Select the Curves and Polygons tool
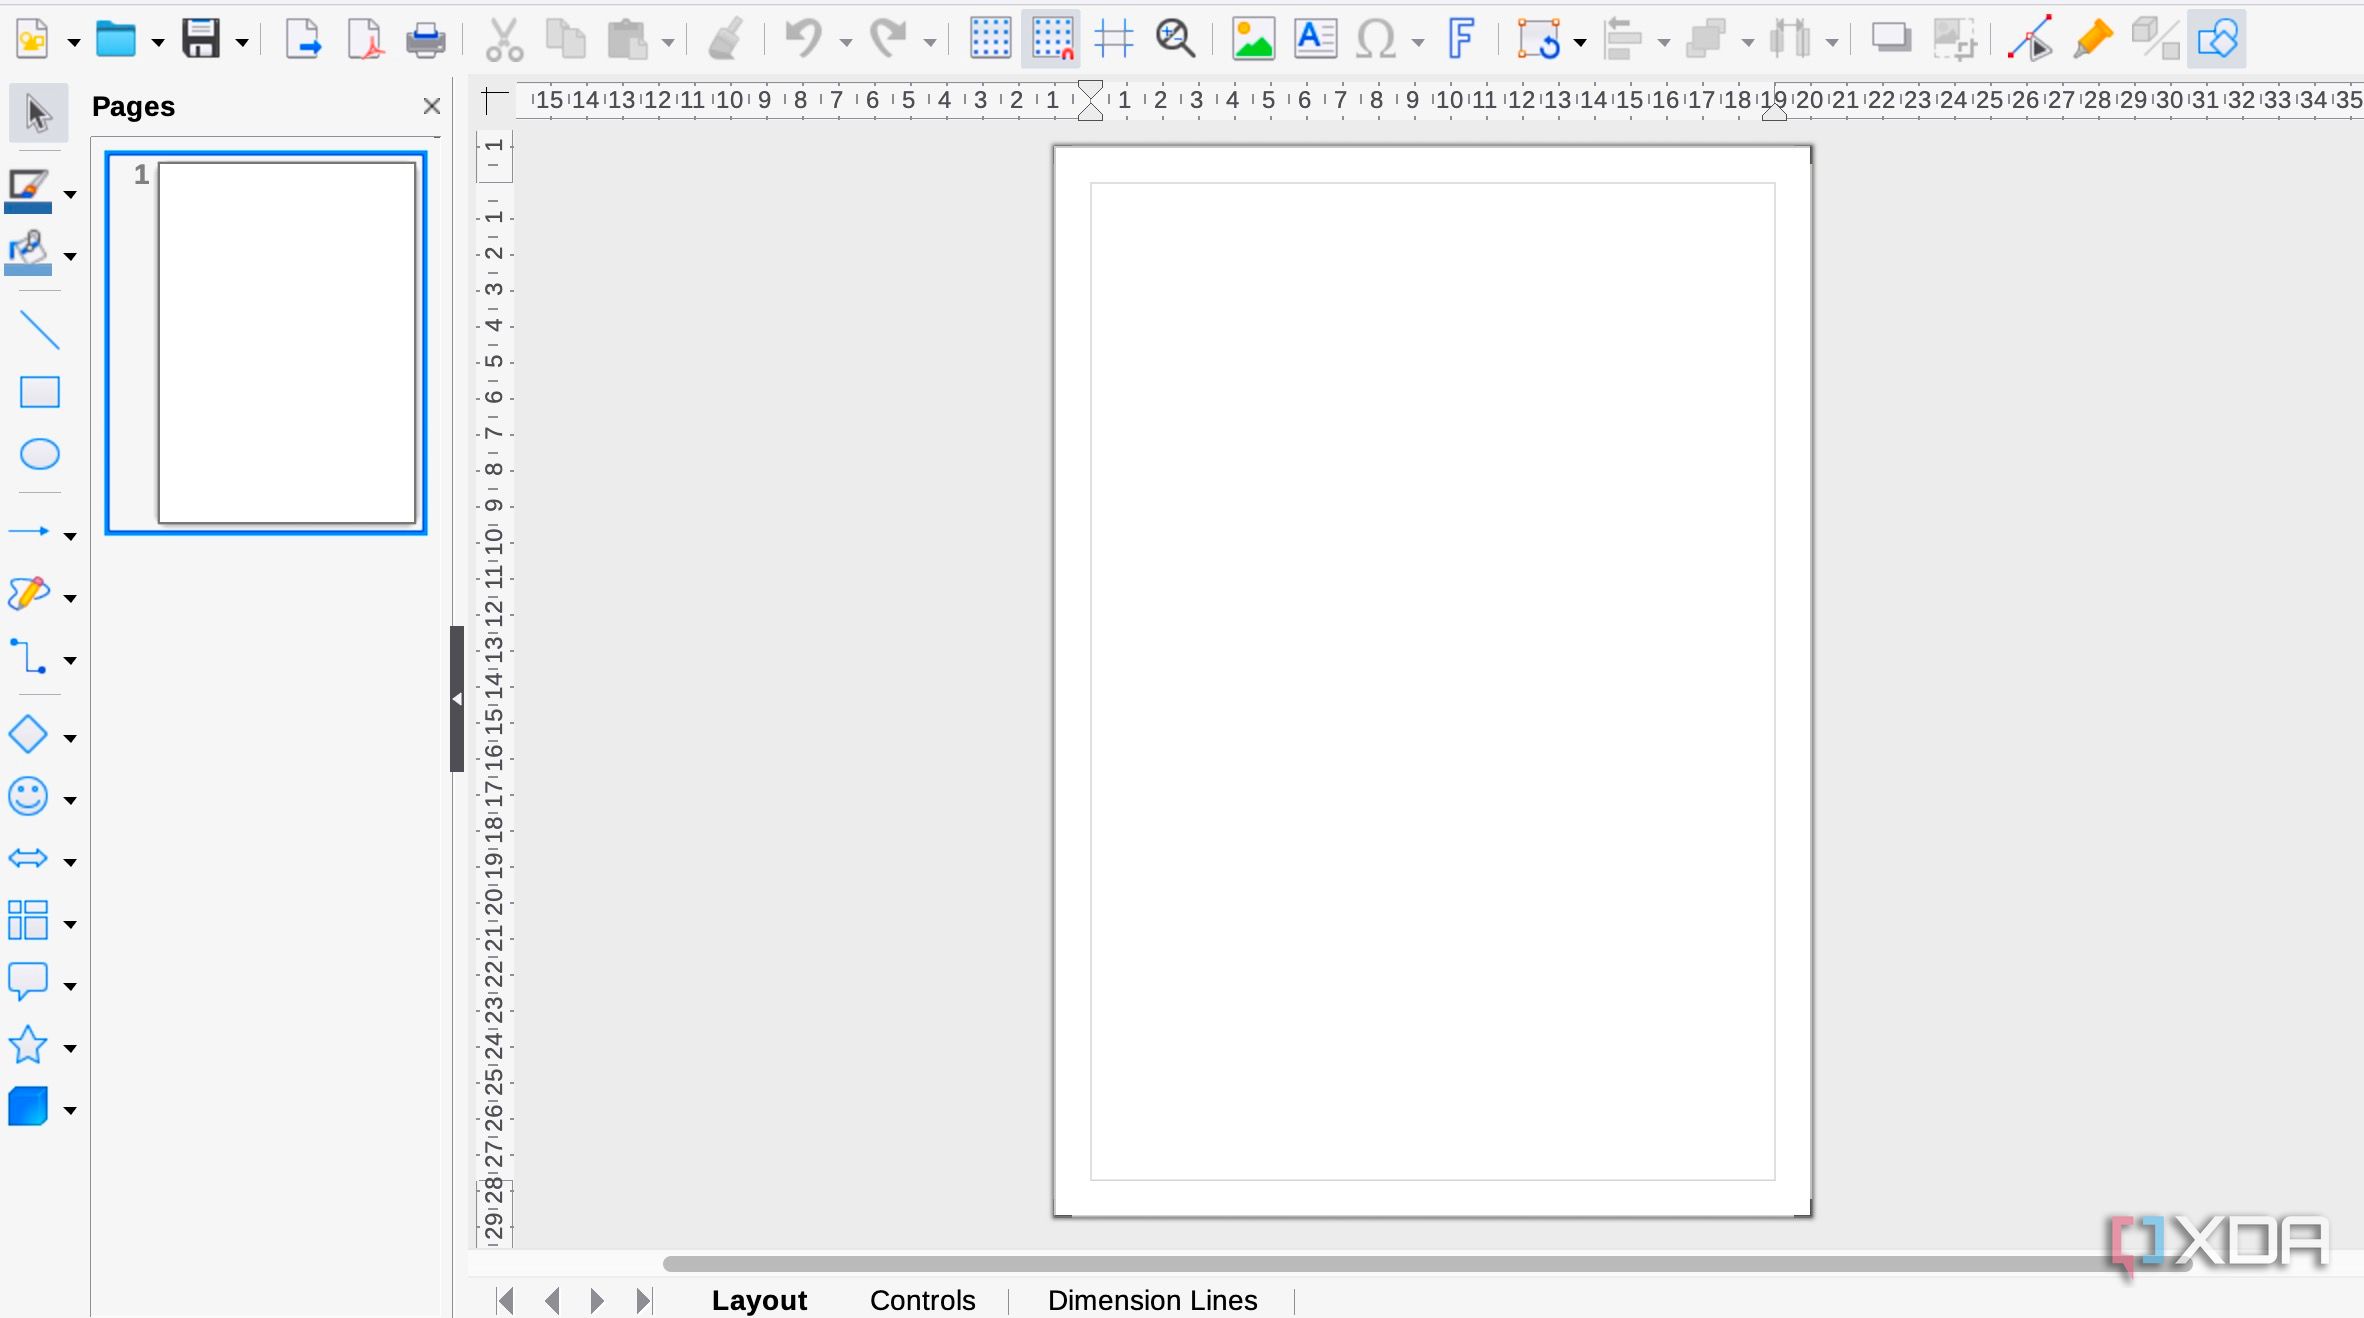2364x1318 pixels. click(28, 594)
